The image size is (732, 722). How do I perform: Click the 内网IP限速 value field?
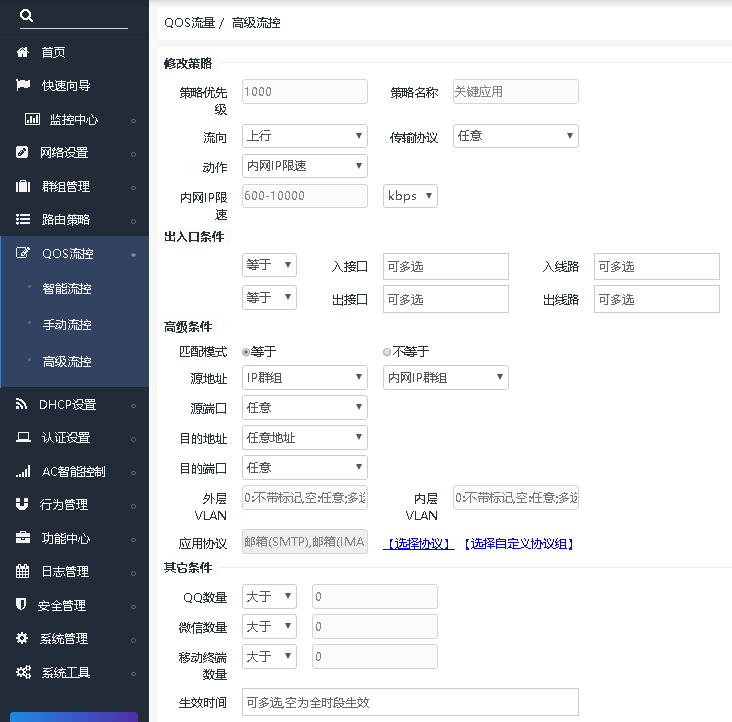(305, 196)
